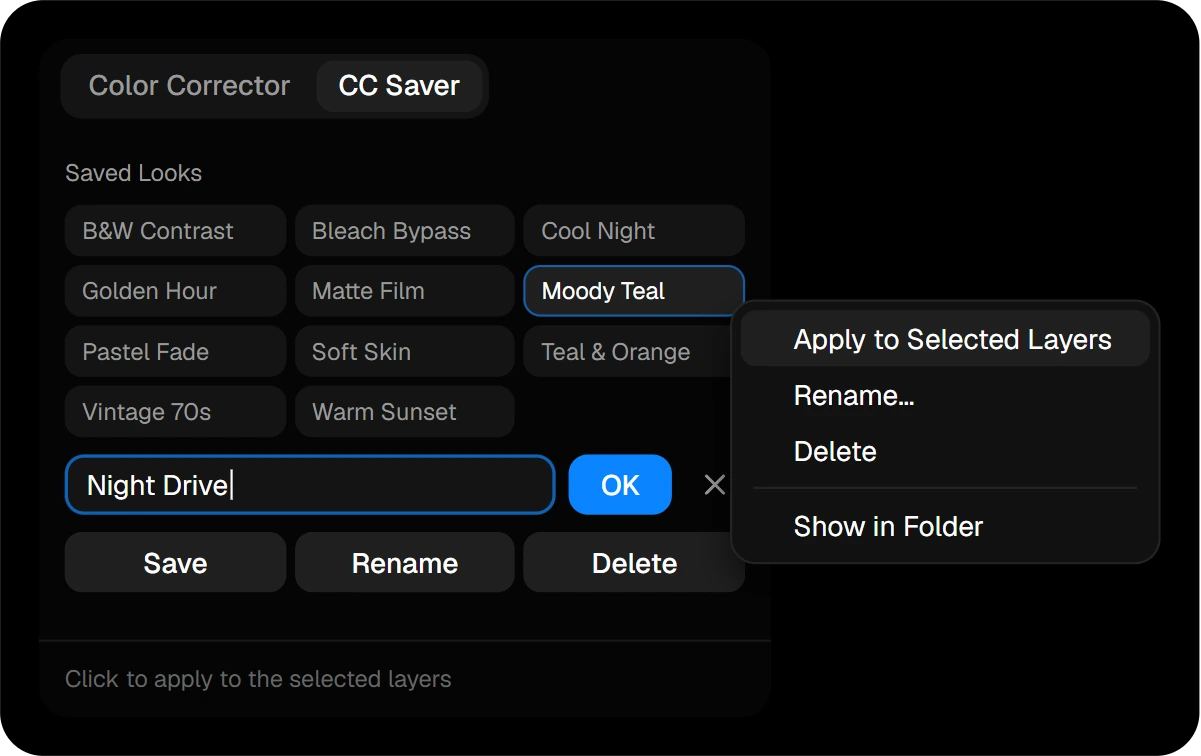
Task: Select the CC Saver tab
Action: (x=399, y=86)
